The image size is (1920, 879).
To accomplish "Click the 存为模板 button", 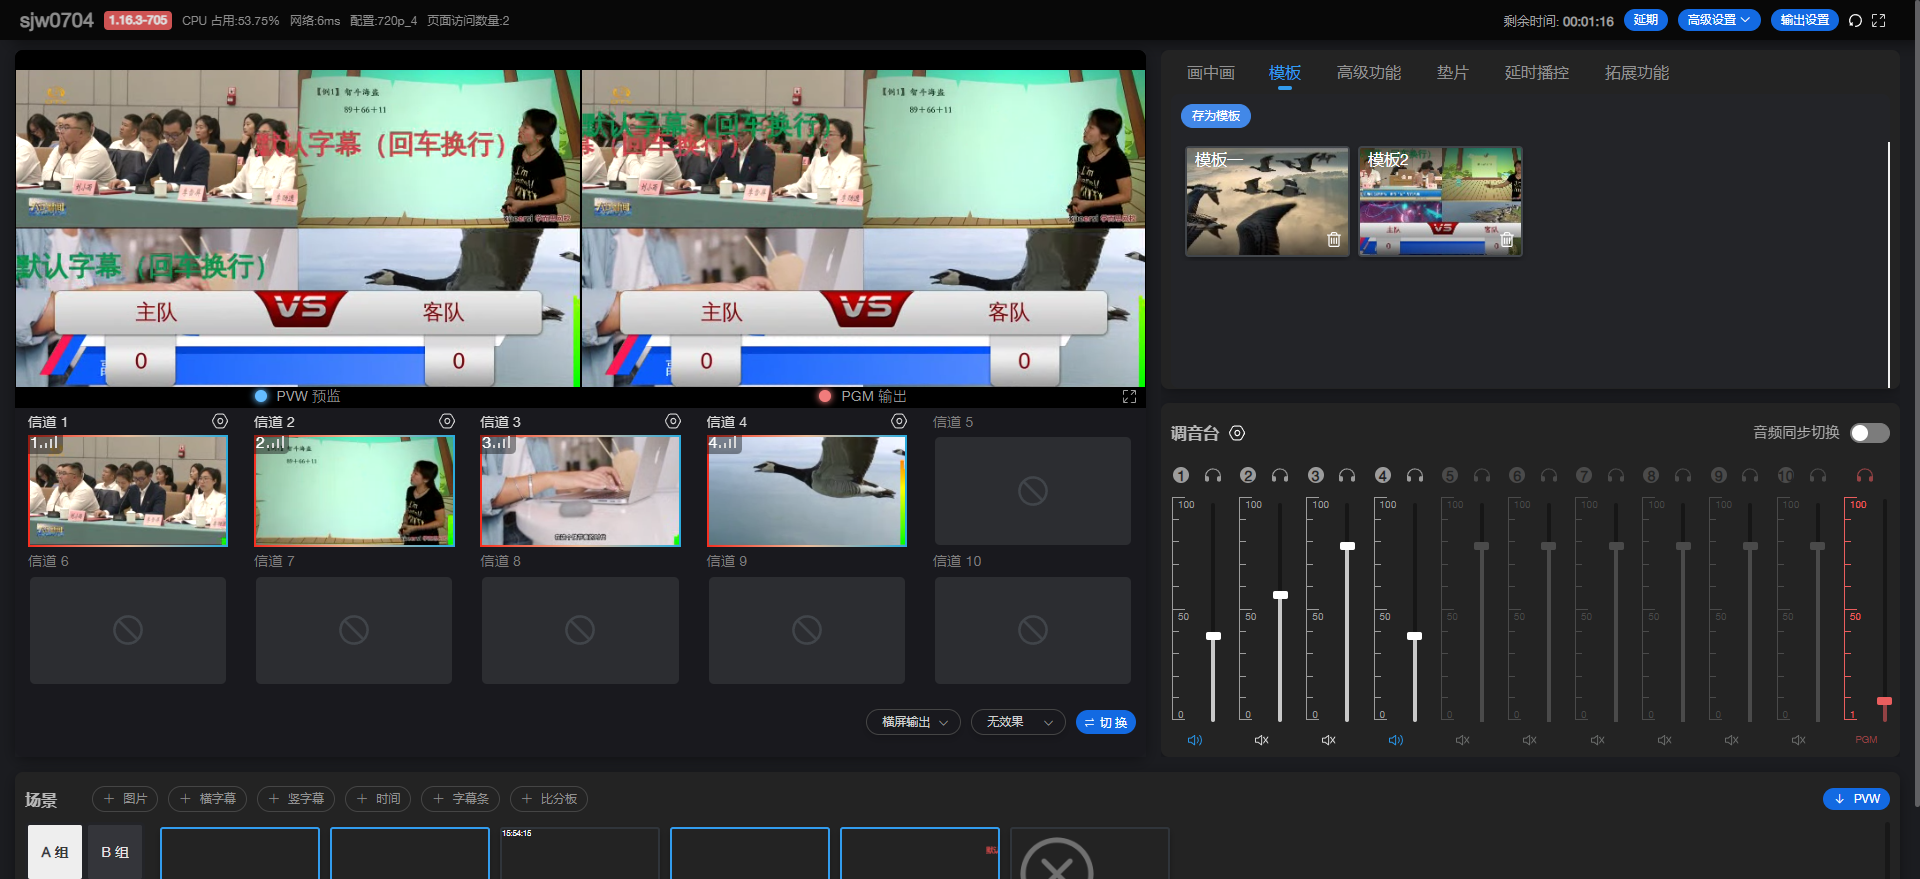I will (1215, 116).
